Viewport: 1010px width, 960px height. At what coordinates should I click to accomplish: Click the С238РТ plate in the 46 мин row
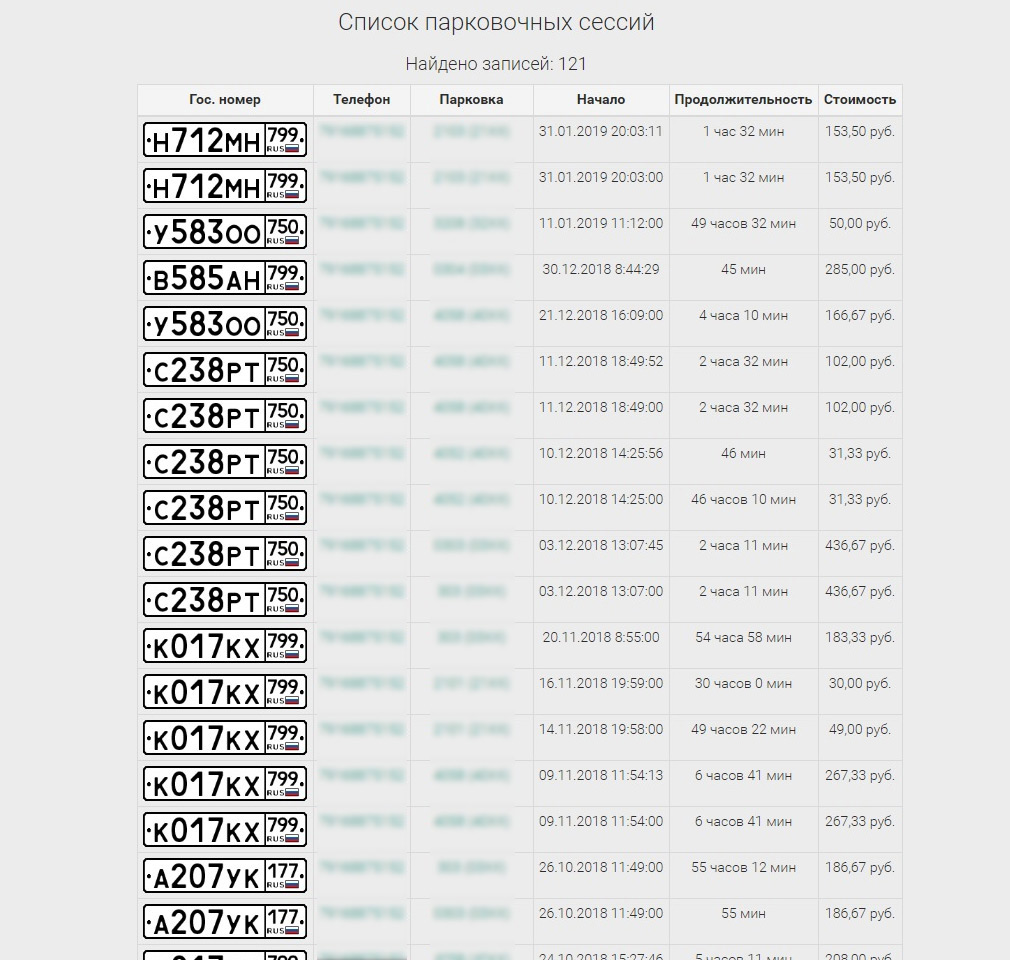click(225, 461)
